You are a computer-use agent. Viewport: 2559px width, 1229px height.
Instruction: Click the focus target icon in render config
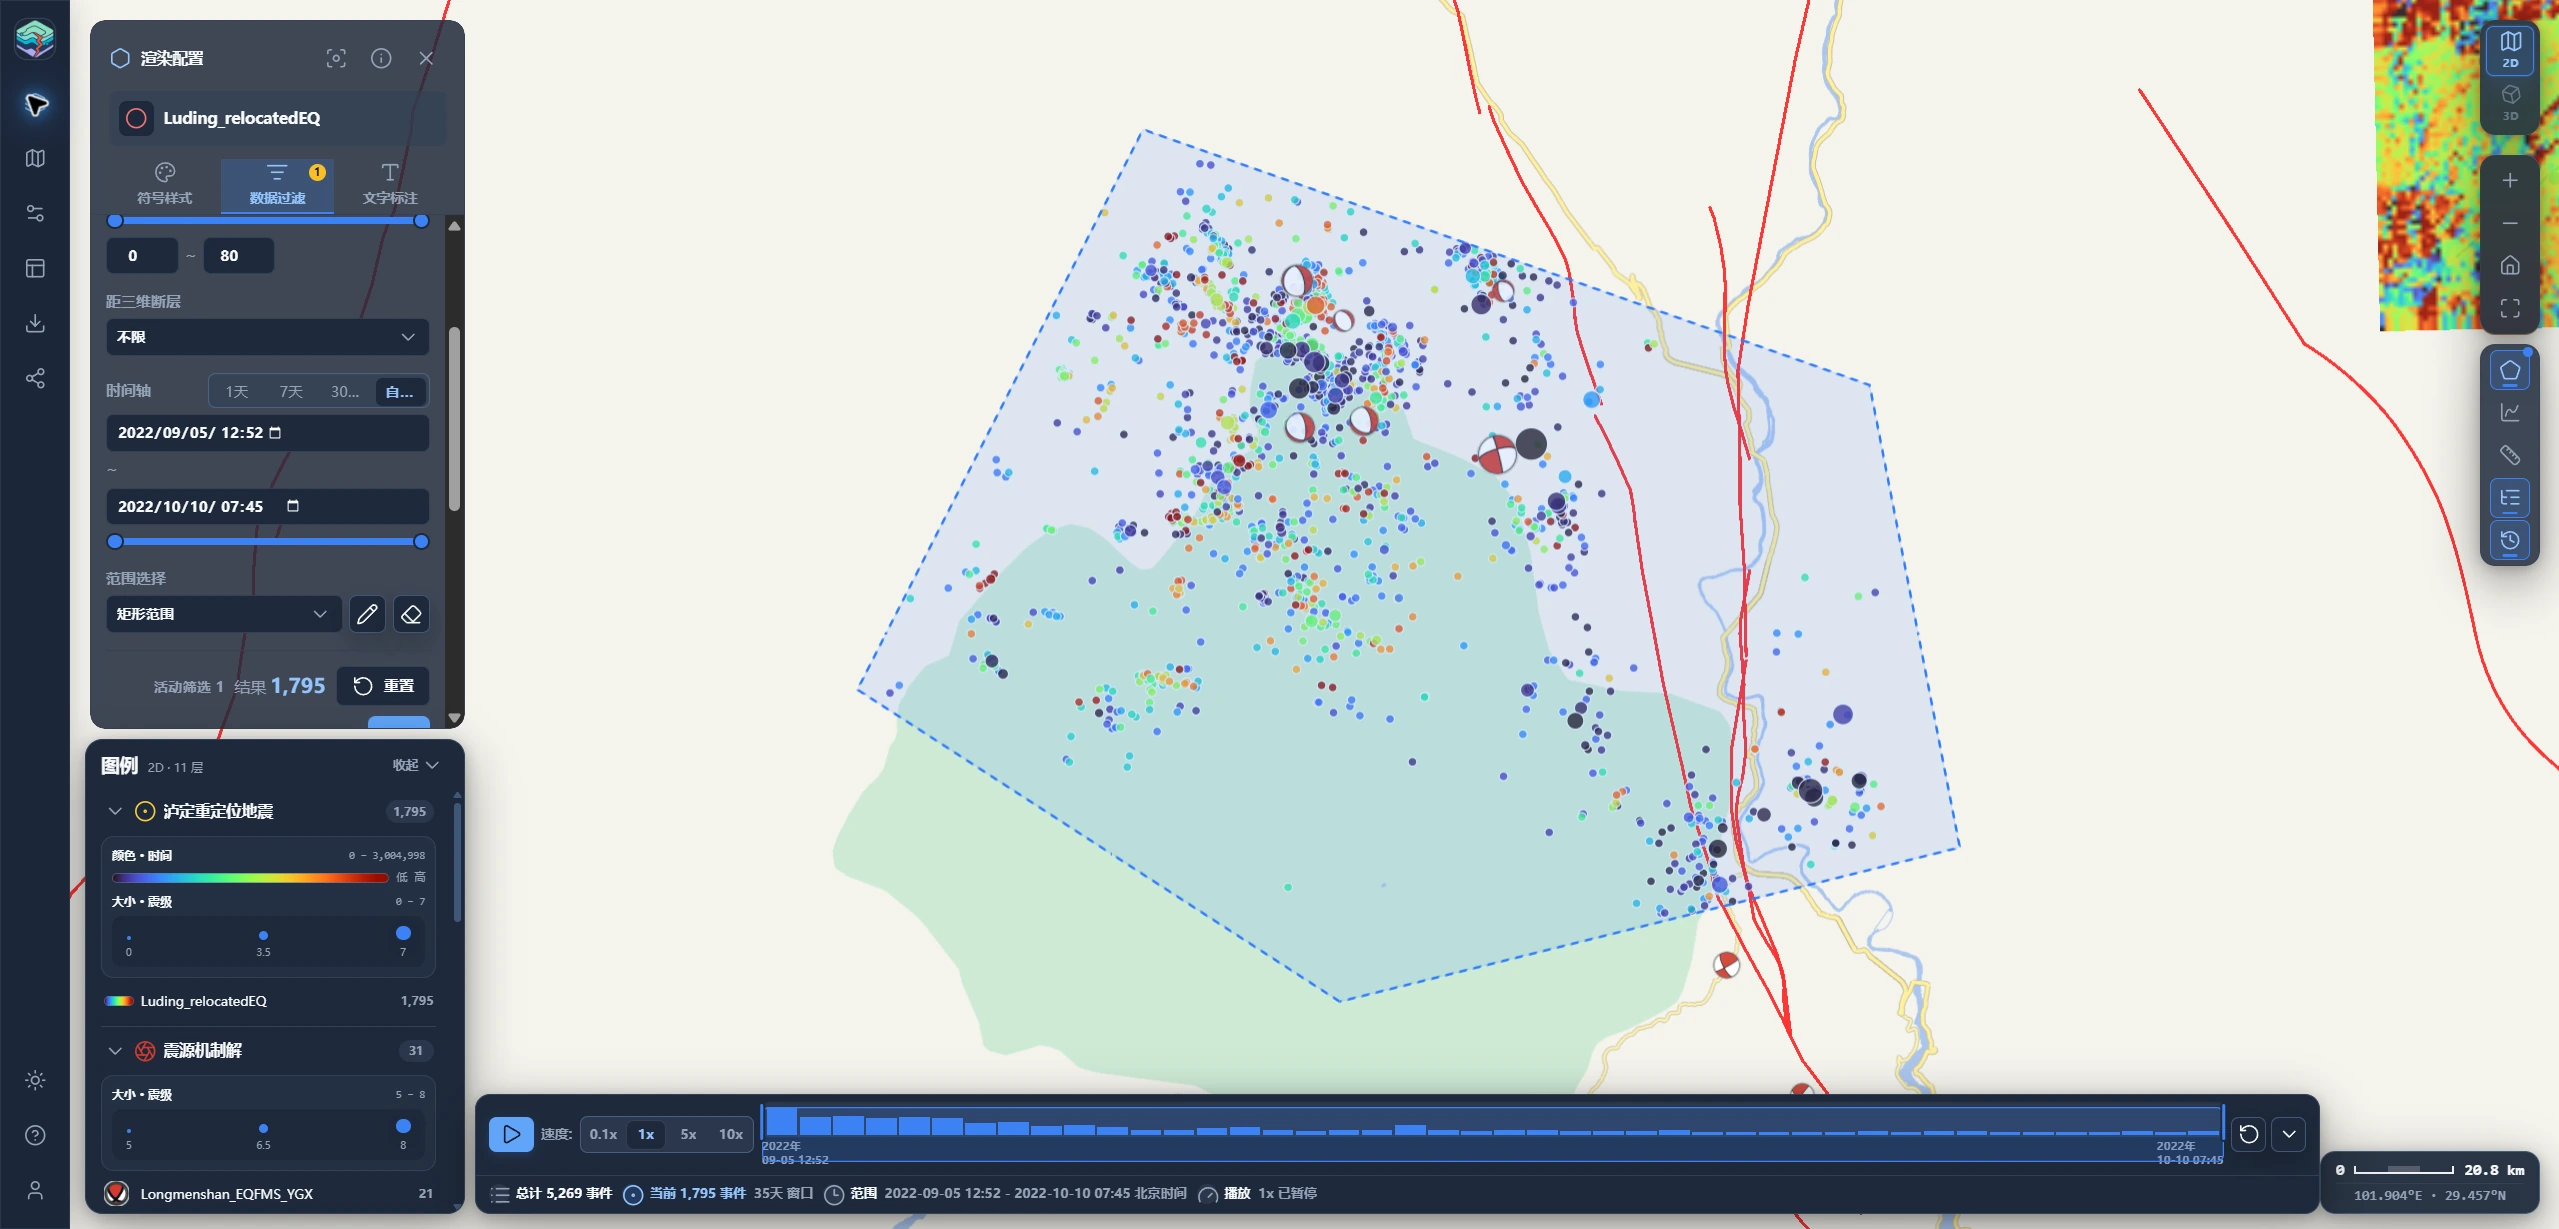point(336,58)
